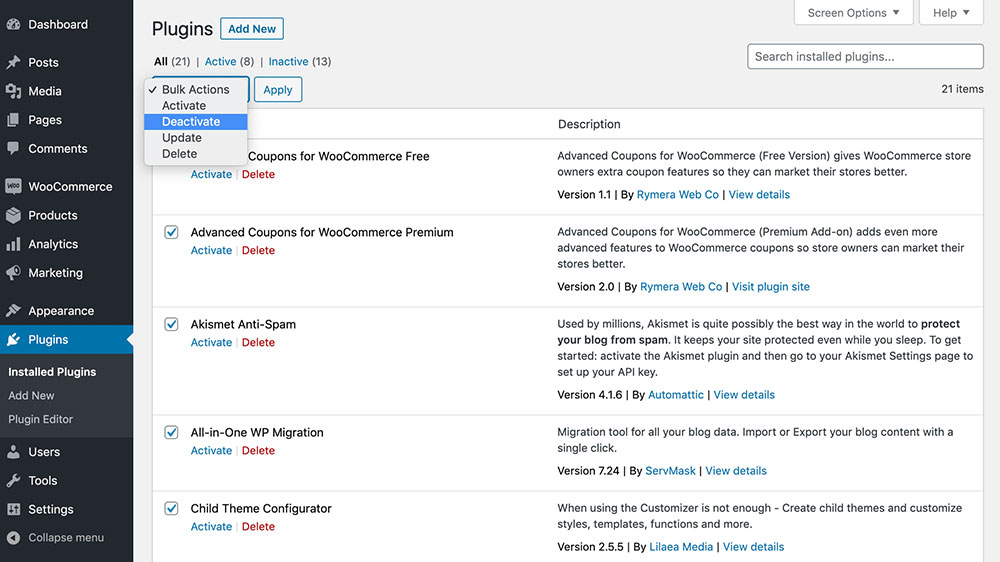Screen dimensions: 1000x562
Task: Click the Add New button beside Plugins
Action: click(252, 29)
